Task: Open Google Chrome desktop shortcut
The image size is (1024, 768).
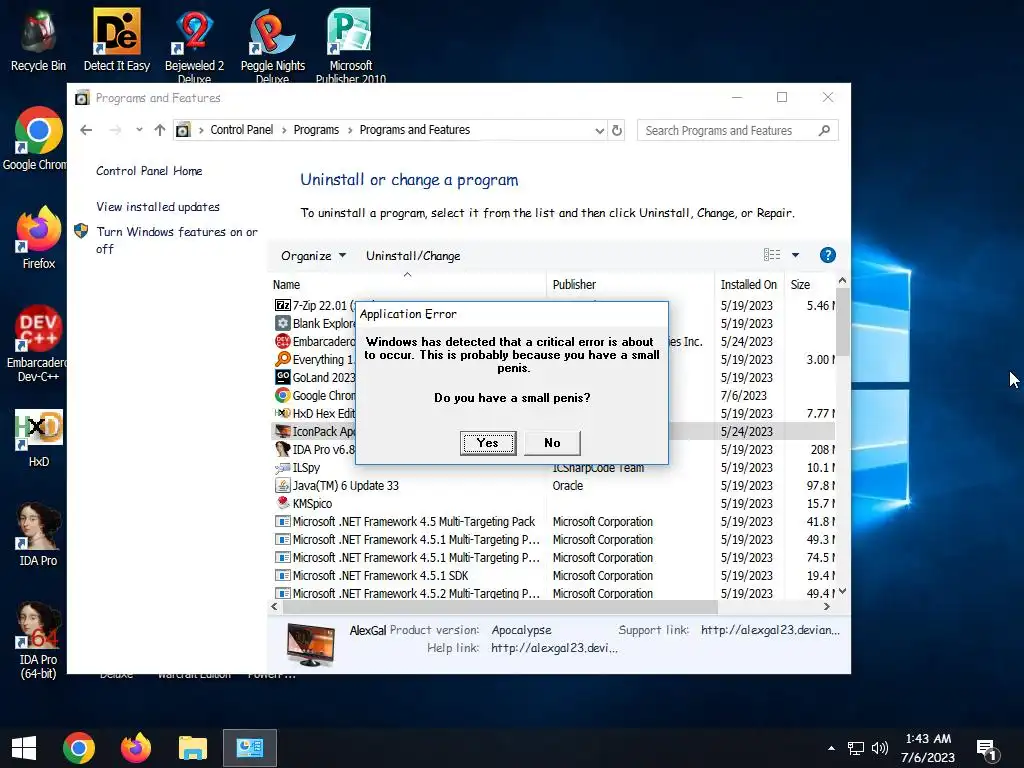Action: (37, 138)
